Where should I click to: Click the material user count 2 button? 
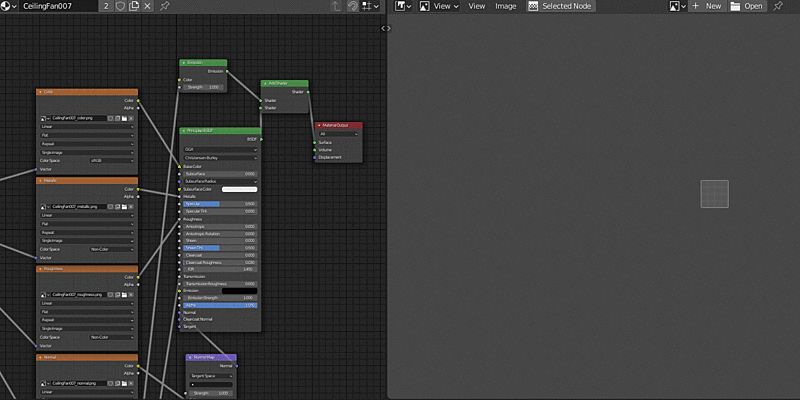106,6
